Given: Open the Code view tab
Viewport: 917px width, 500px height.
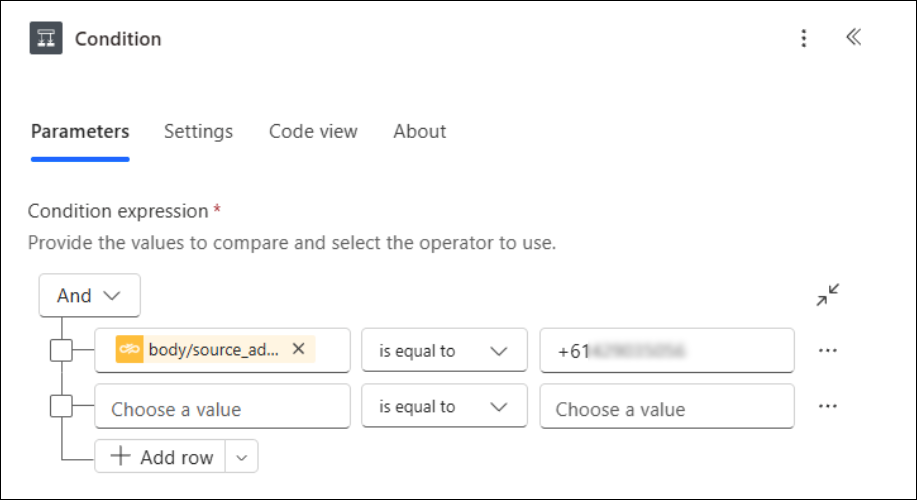Looking at the screenshot, I should 313,132.
